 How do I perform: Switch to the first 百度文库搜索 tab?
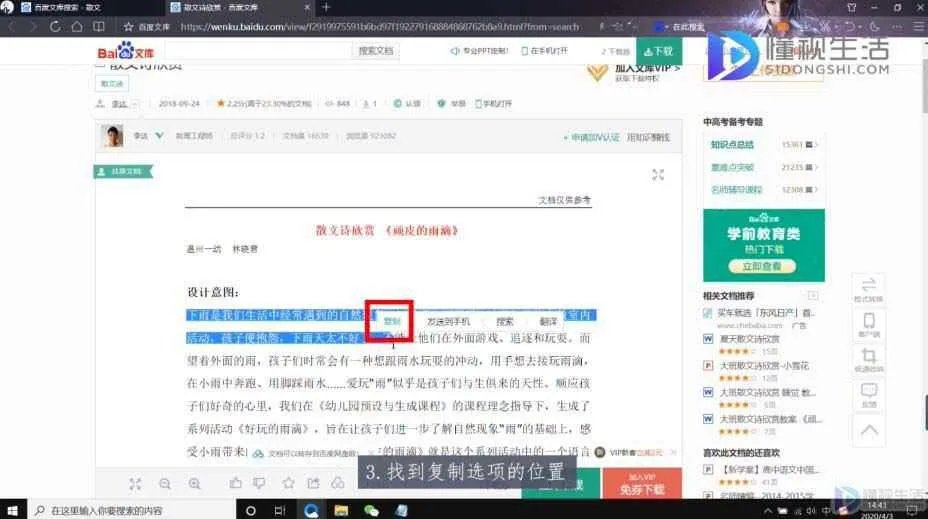coord(65,7)
